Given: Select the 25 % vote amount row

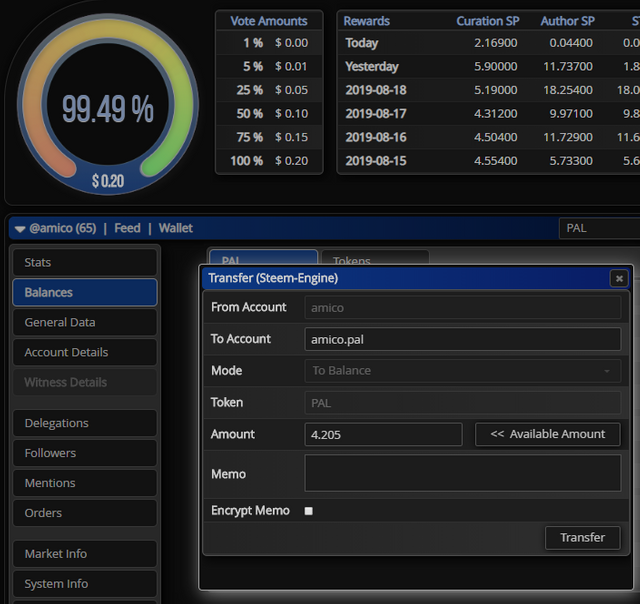Looking at the screenshot, I should (x=269, y=90).
